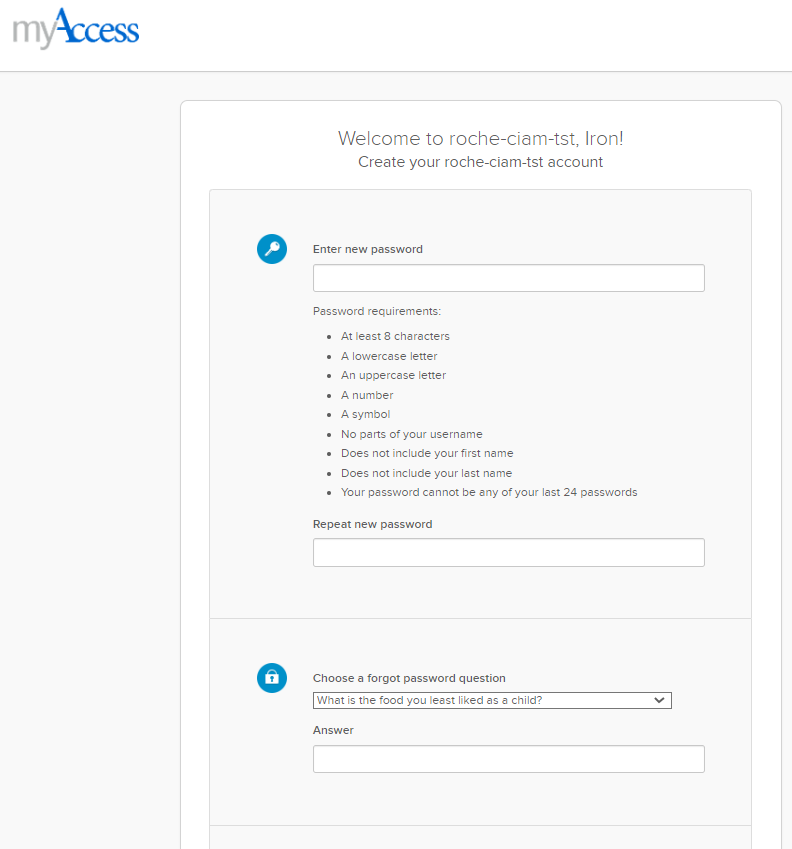Click the 'Create your roche-ciam-tst account' subtitle
This screenshot has width=792, height=849.
click(x=480, y=161)
